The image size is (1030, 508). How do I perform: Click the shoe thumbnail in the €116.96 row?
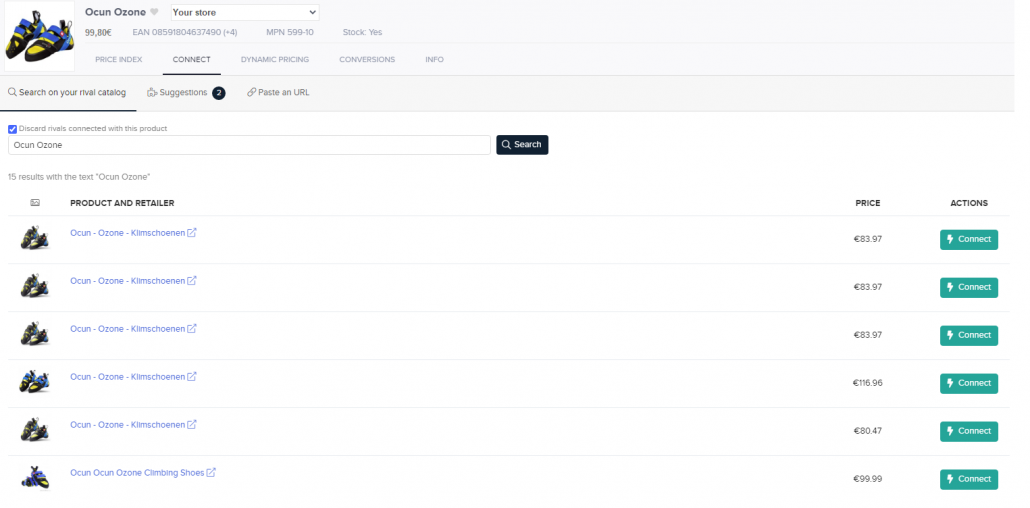[x=35, y=382]
